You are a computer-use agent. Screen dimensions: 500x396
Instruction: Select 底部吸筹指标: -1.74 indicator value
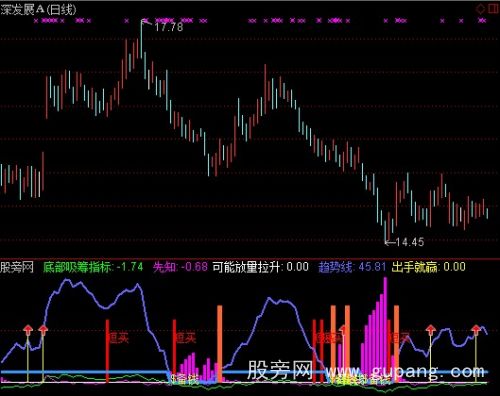pos(93,267)
